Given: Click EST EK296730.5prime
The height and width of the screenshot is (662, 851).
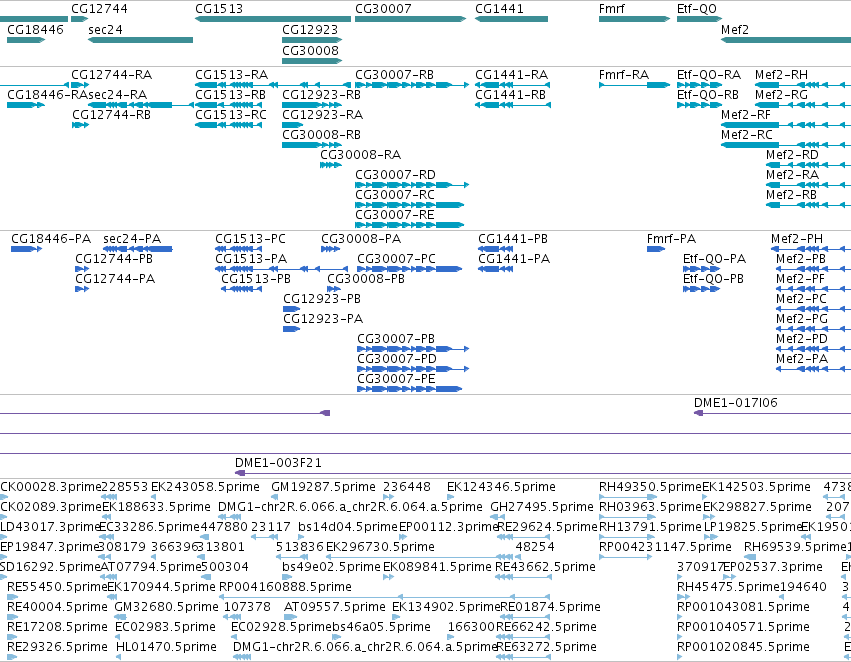Looking at the screenshot, I should click(x=380, y=547).
